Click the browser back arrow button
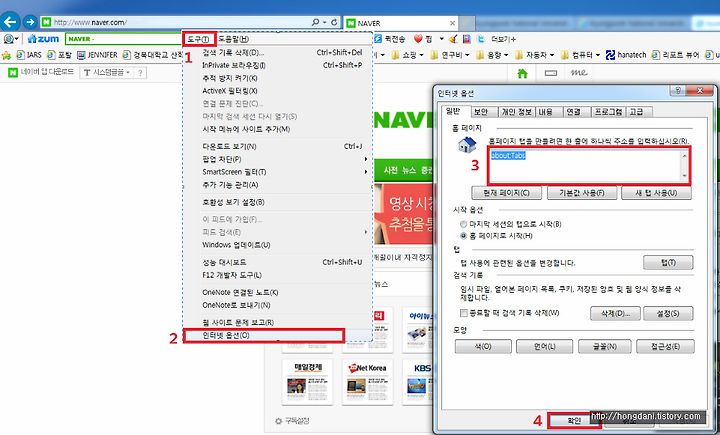This screenshot has height=435, width=720. click(10, 22)
